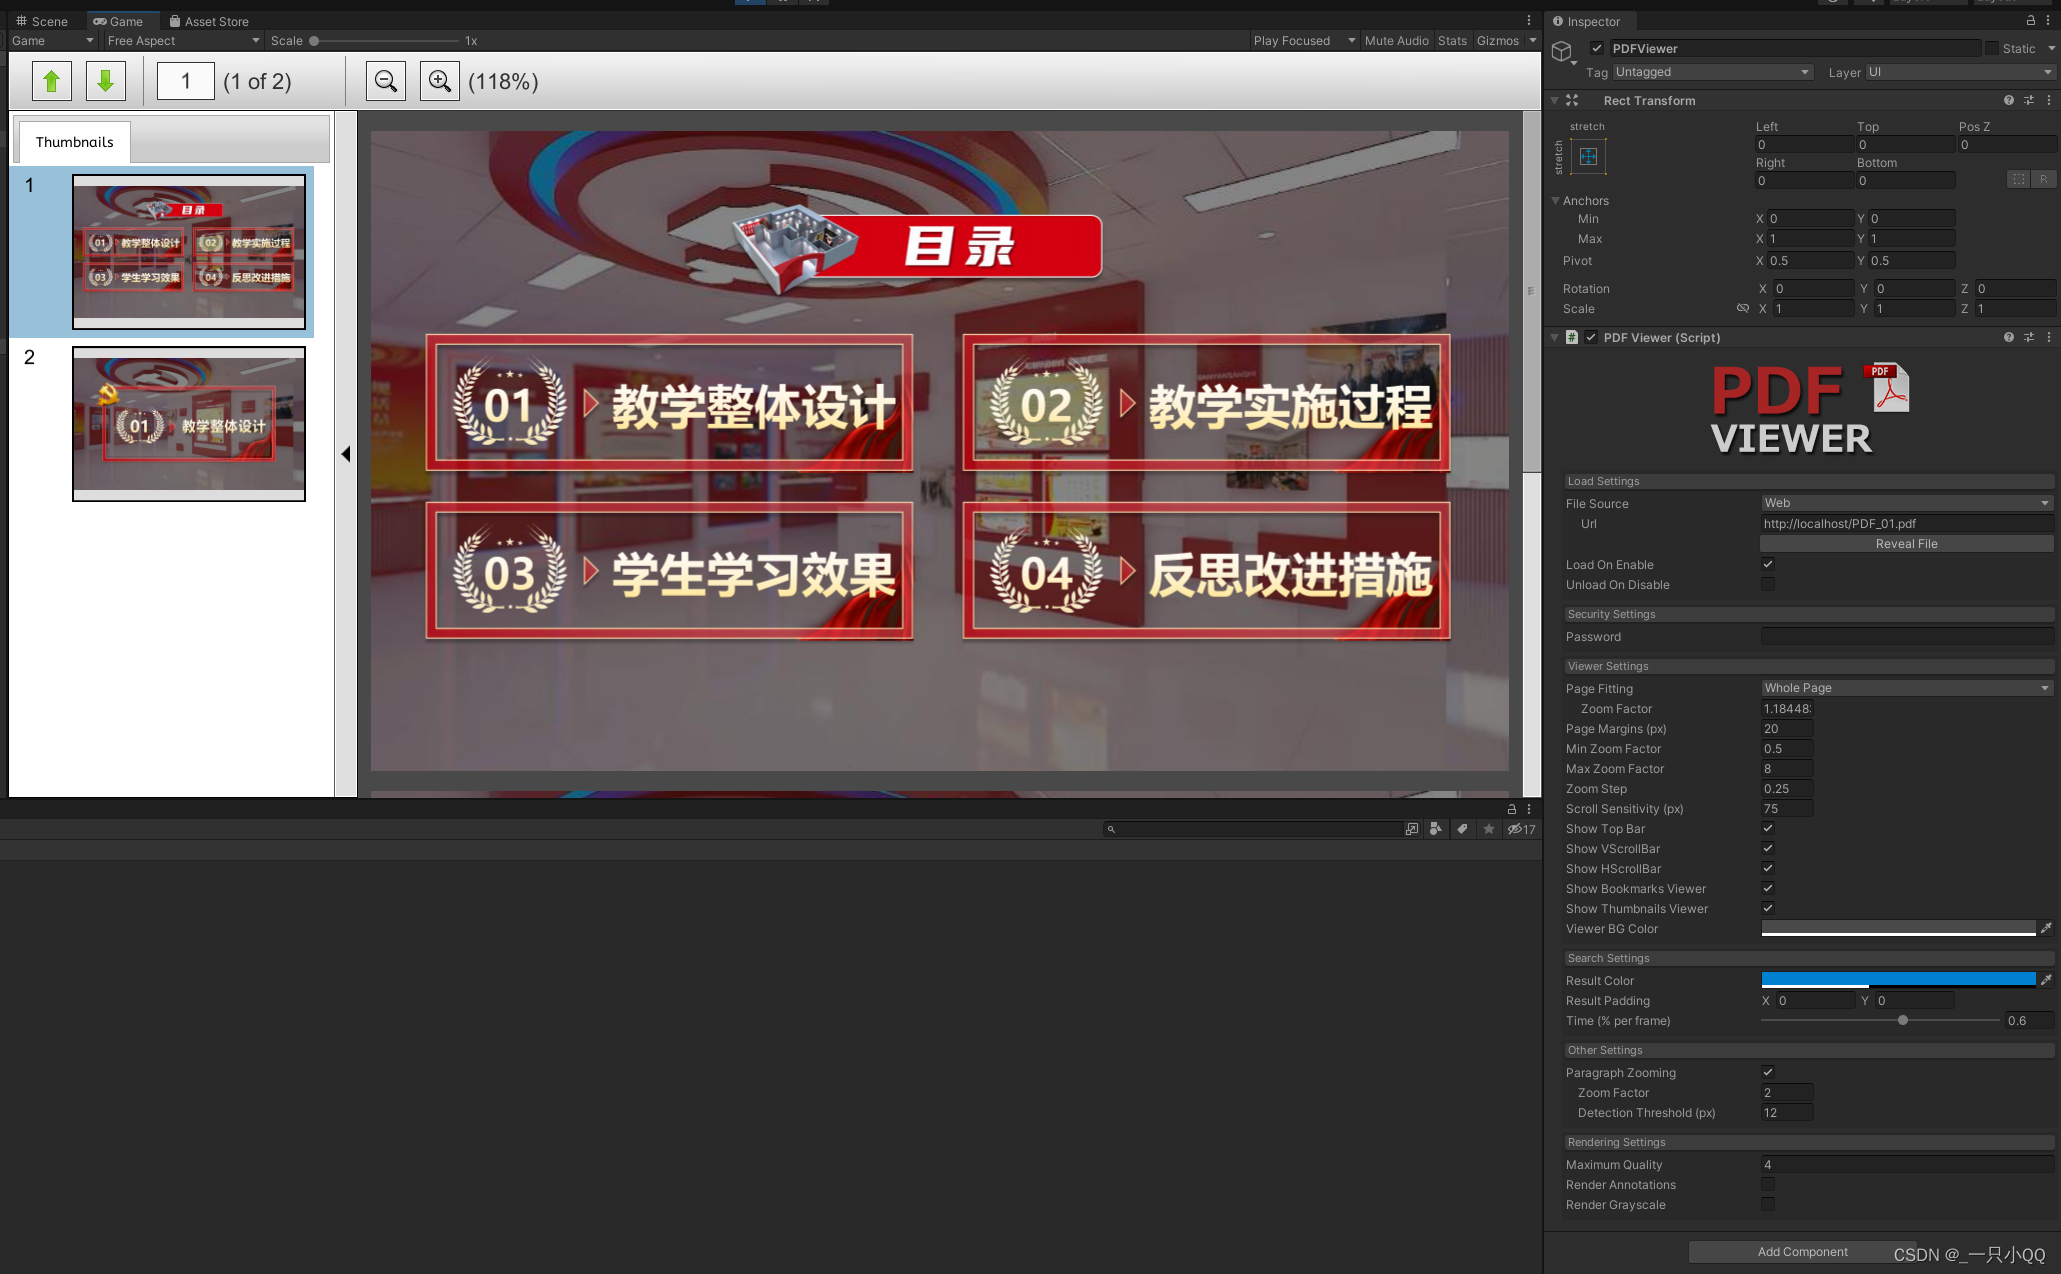The image size is (2061, 1274).
Task: Click the green up arrow previous page button
Action: [x=52, y=81]
